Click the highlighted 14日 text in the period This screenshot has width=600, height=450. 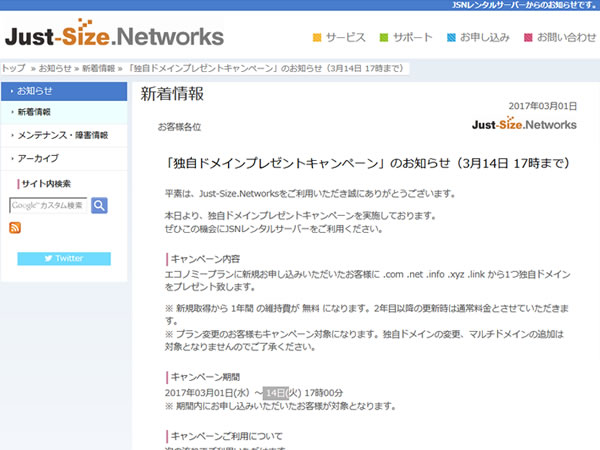click(276, 393)
